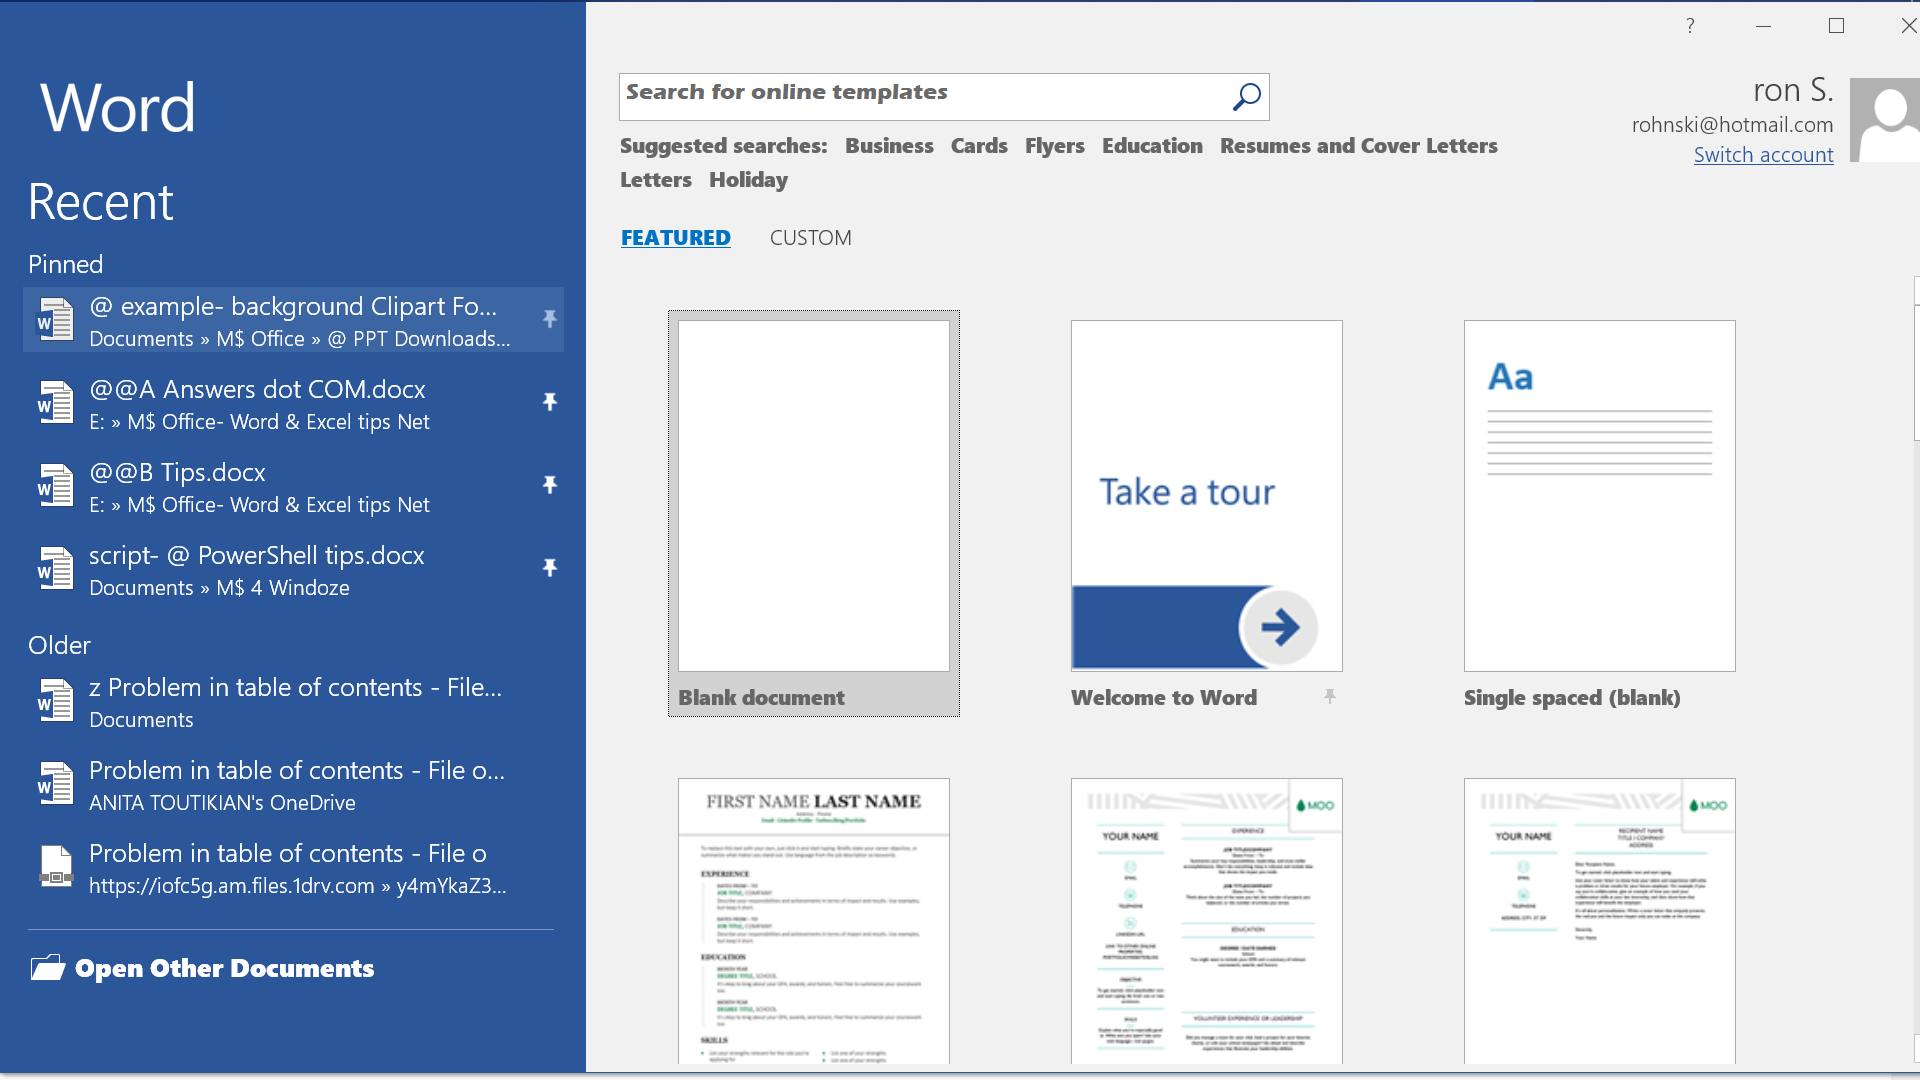Click the Word file icon for @@B Tips

[55, 485]
